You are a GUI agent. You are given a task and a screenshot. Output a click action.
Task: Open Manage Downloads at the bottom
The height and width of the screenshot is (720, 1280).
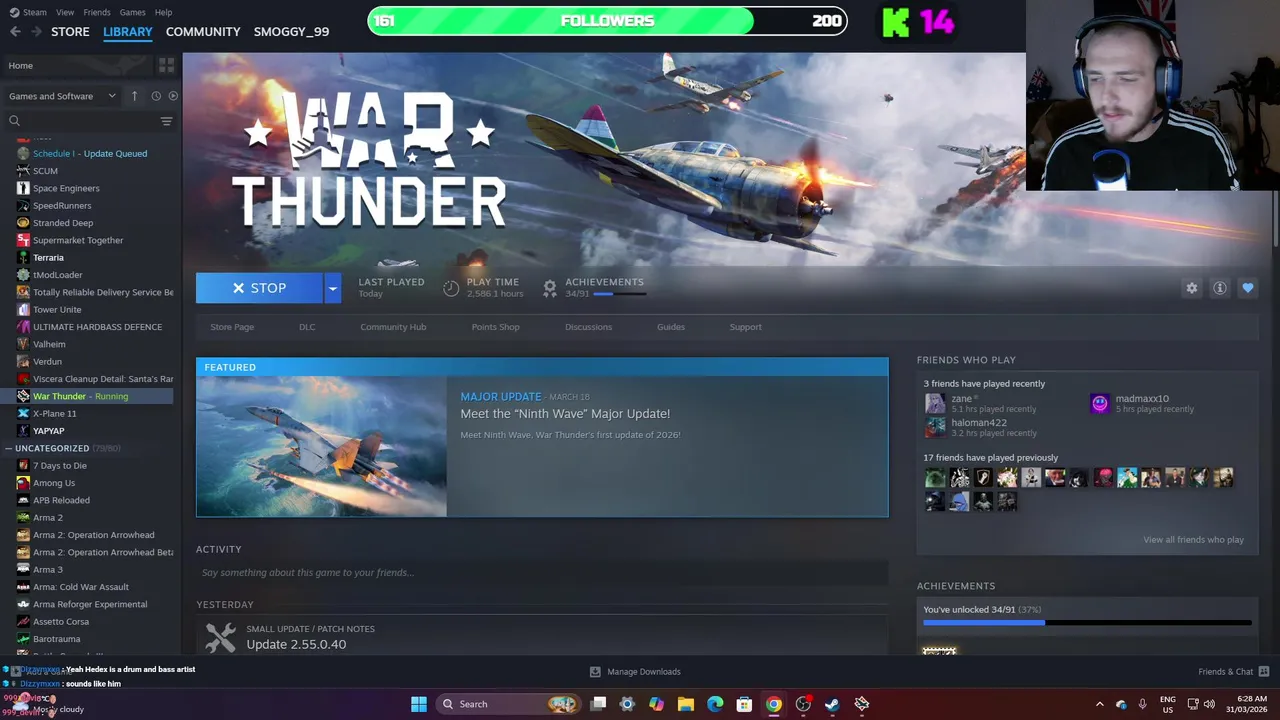[x=635, y=672]
